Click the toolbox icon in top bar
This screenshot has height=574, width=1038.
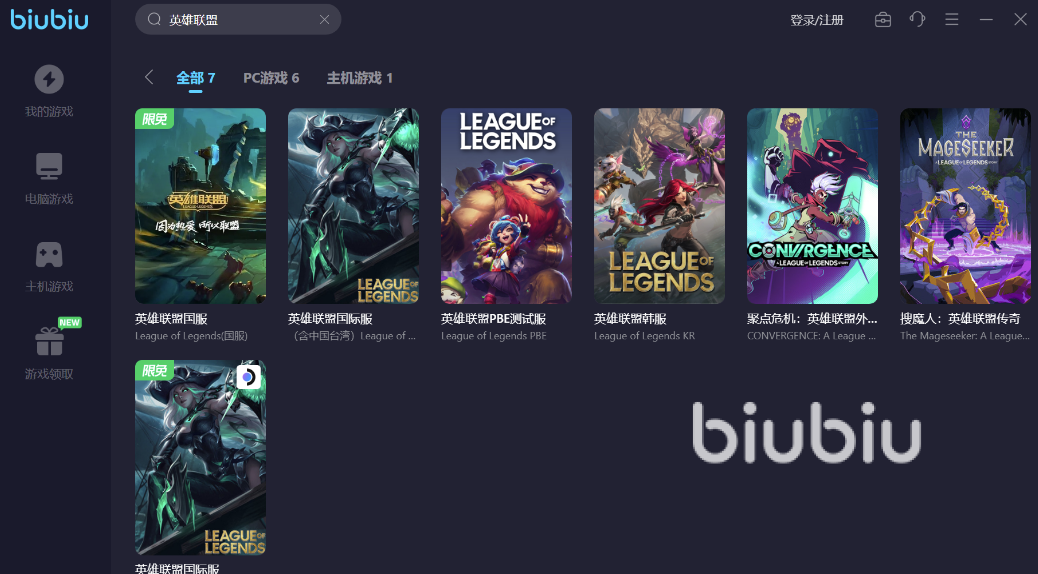(882, 20)
